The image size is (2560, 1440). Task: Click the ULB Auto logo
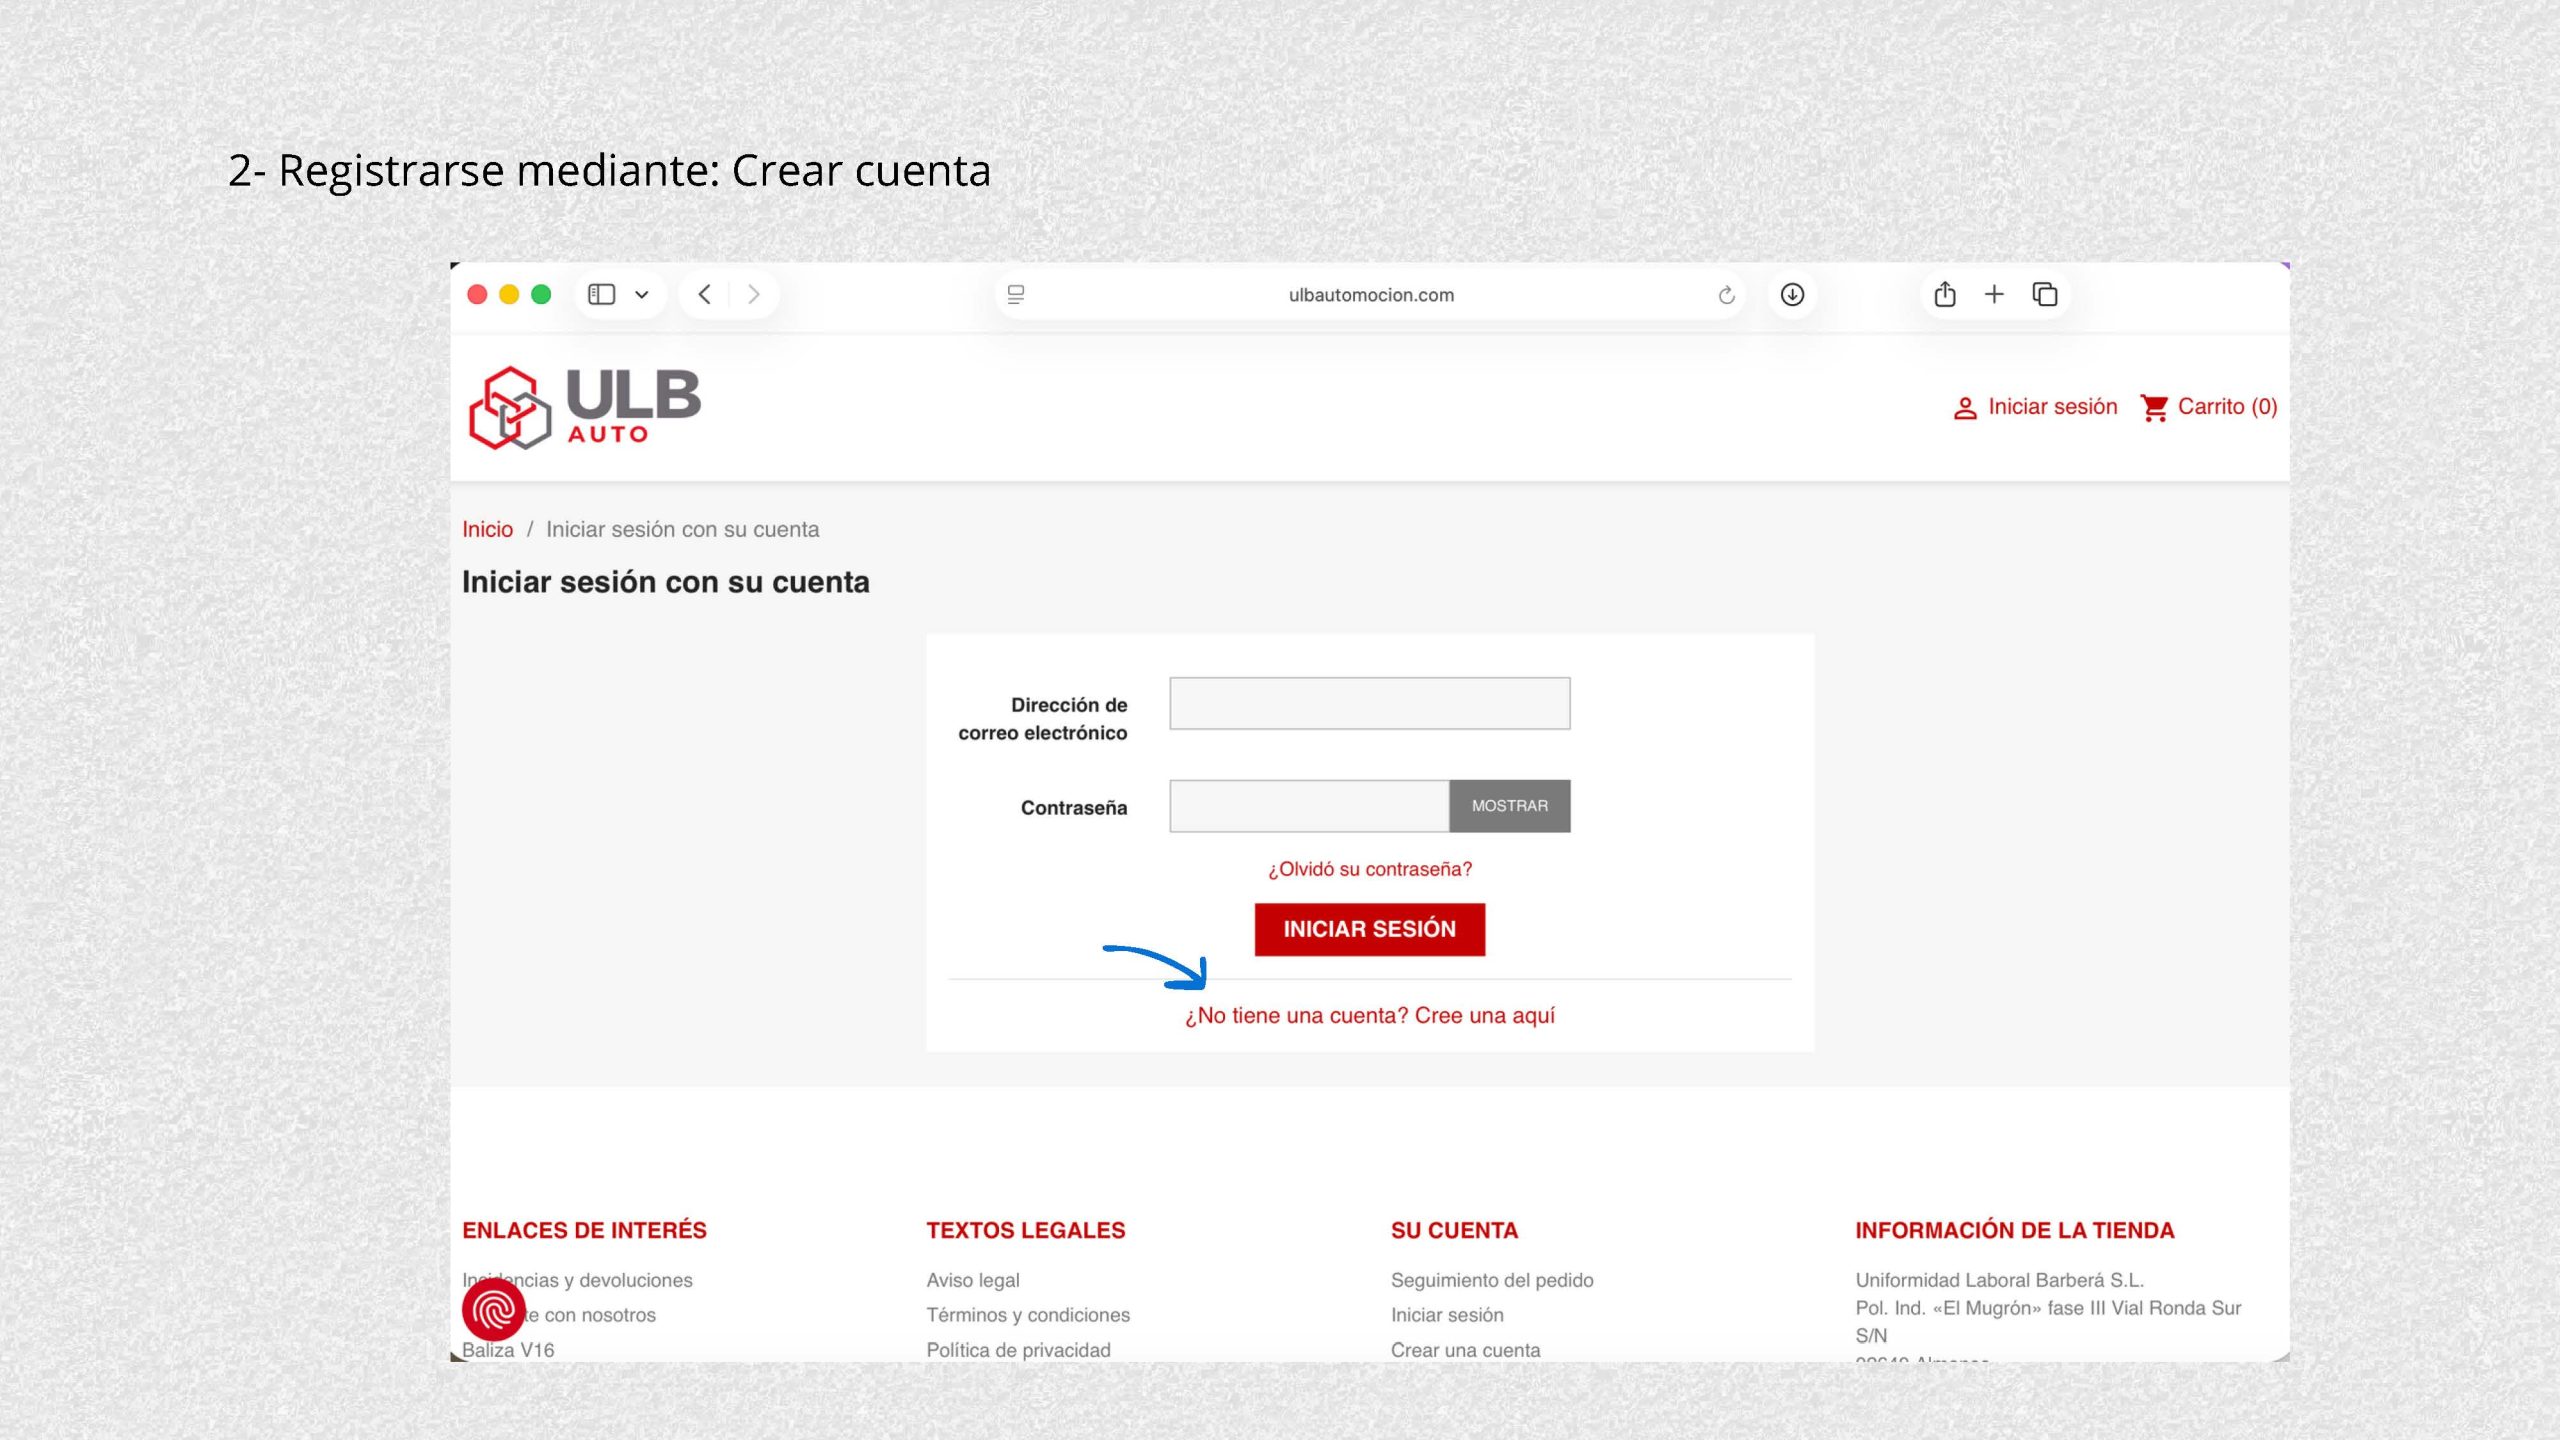(585, 407)
